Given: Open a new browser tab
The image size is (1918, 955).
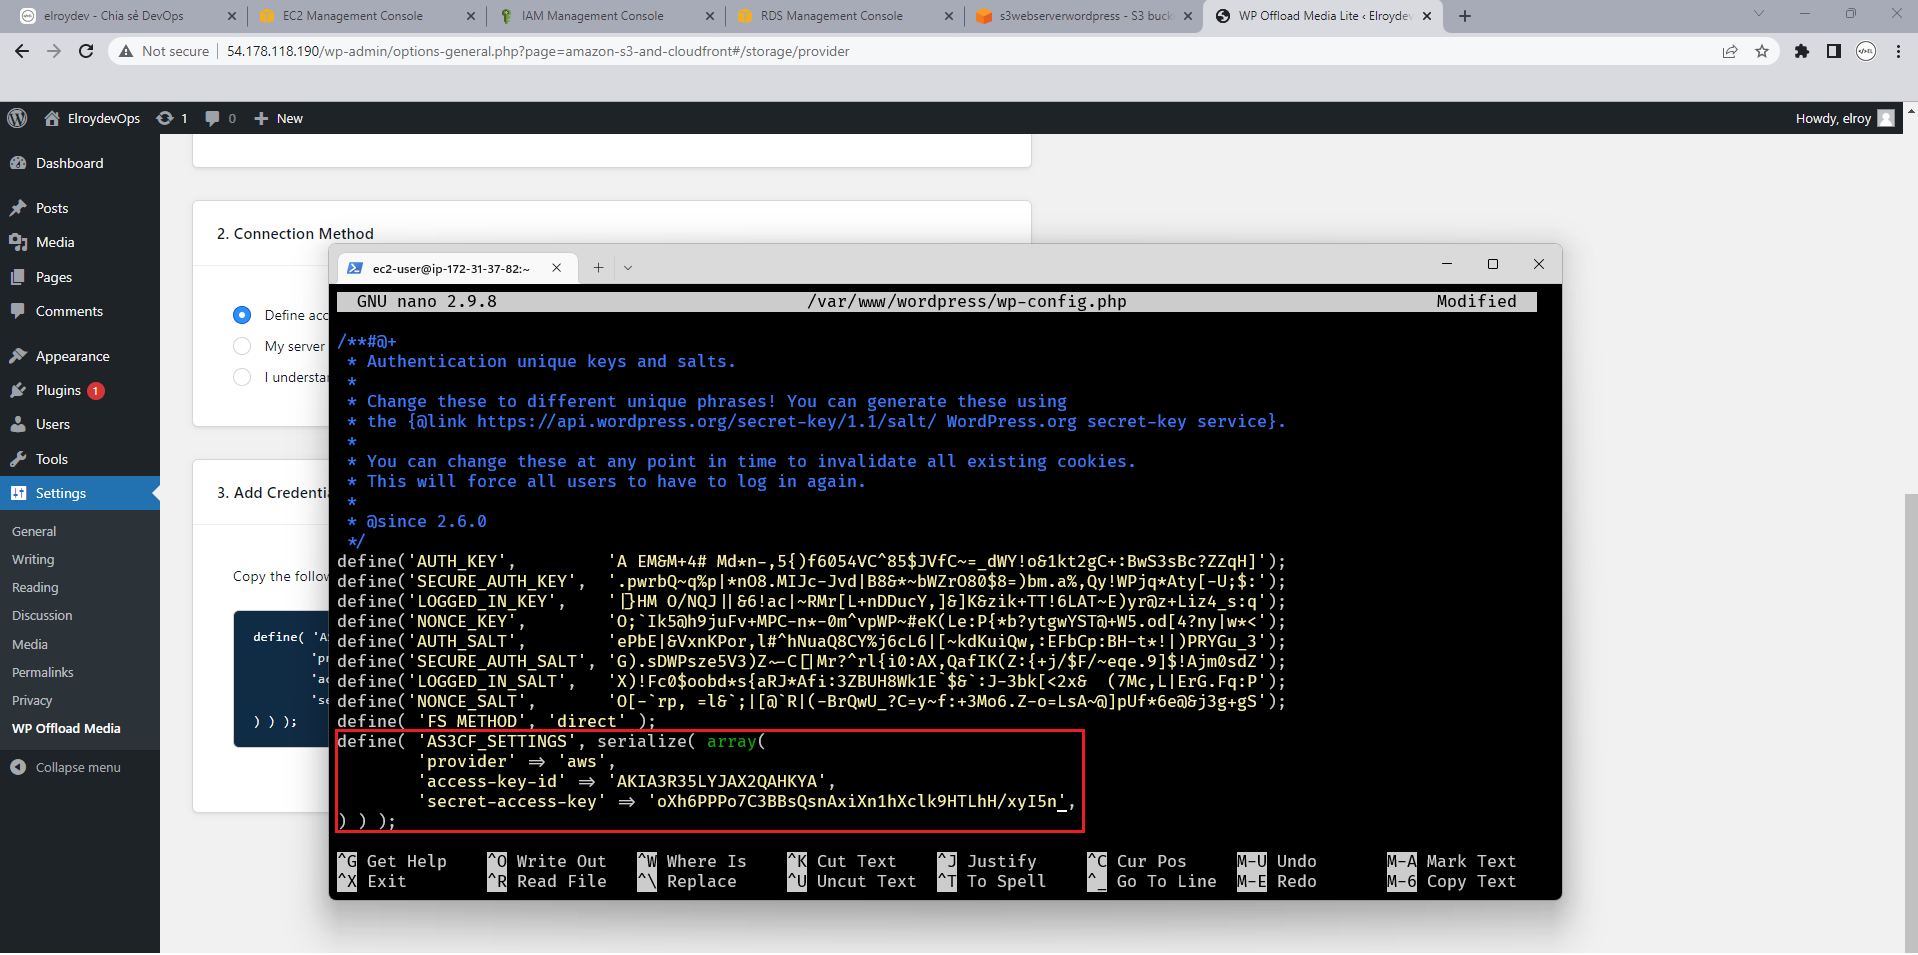Looking at the screenshot, I should pyautogui.click(x=1465, y=16).
